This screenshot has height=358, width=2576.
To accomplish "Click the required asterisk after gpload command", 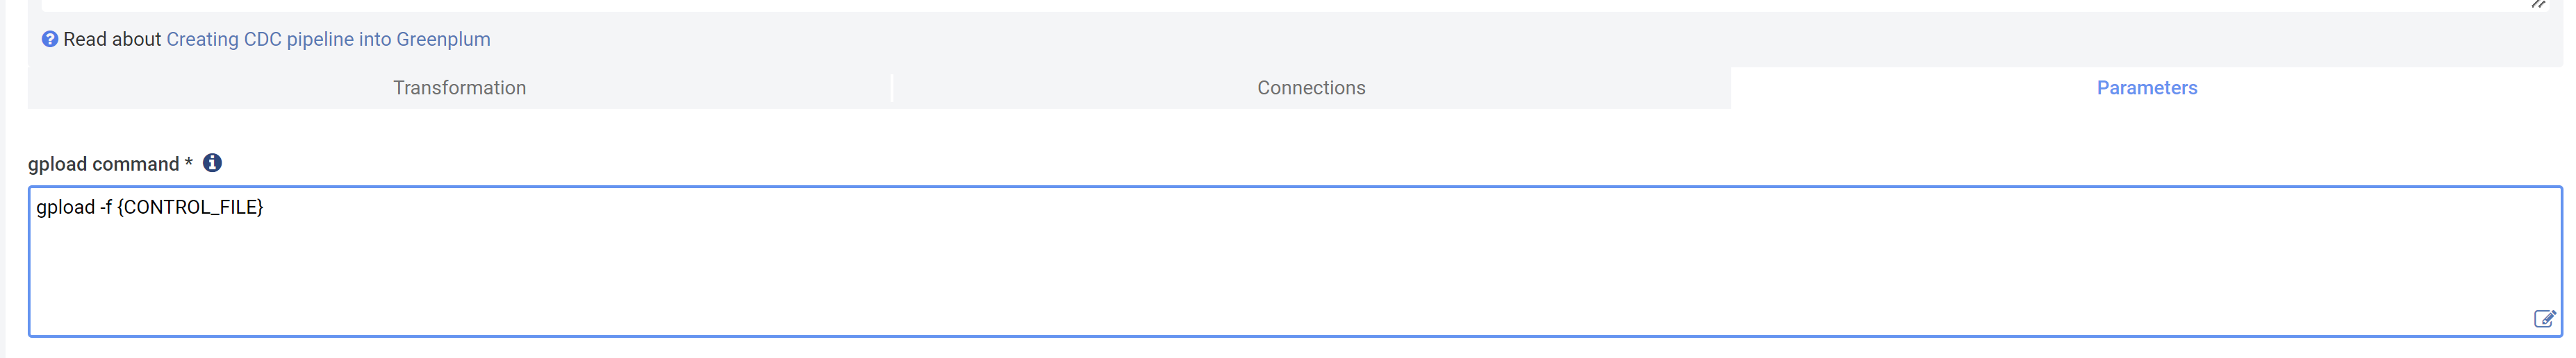I will (188, 162).
